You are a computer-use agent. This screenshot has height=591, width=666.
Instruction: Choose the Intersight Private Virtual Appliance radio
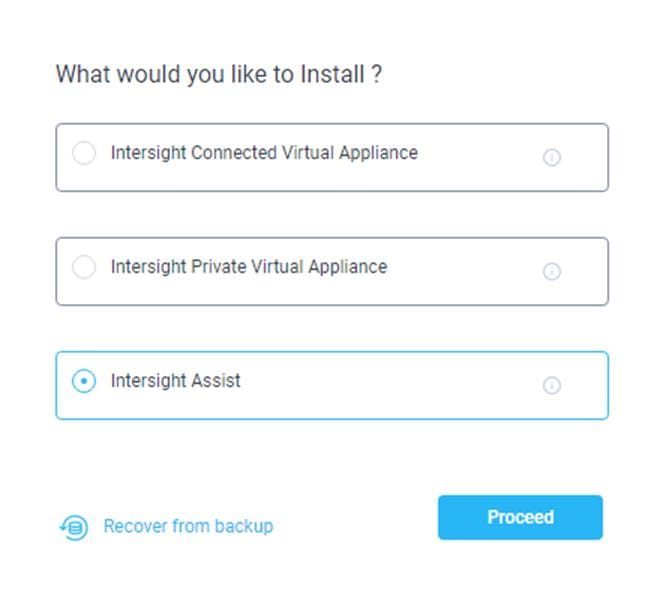(85, 268)
